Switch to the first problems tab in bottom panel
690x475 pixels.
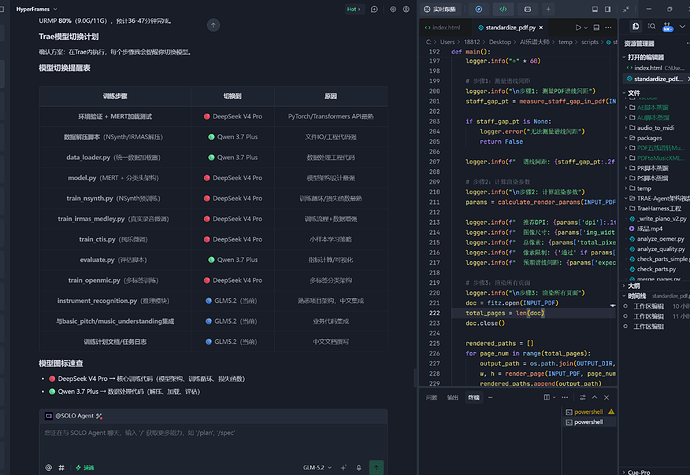(x=431, y=398)
